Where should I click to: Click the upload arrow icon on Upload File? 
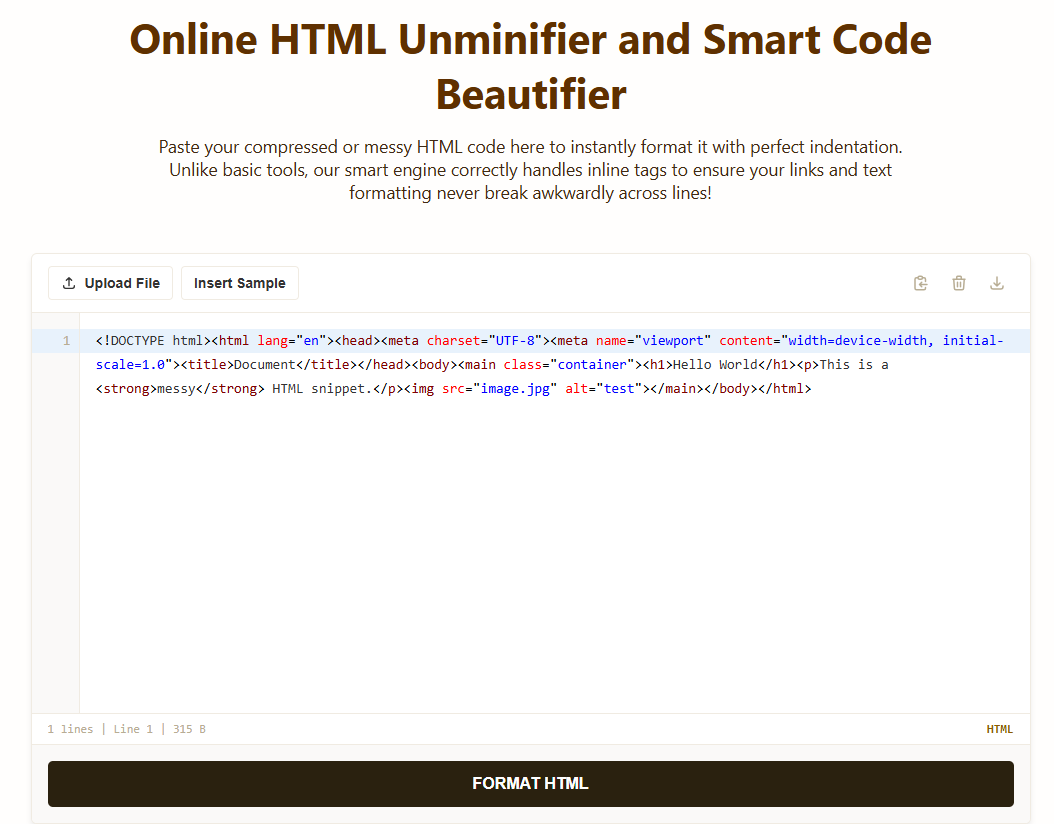pyautogui.click(x=69, y=282)
